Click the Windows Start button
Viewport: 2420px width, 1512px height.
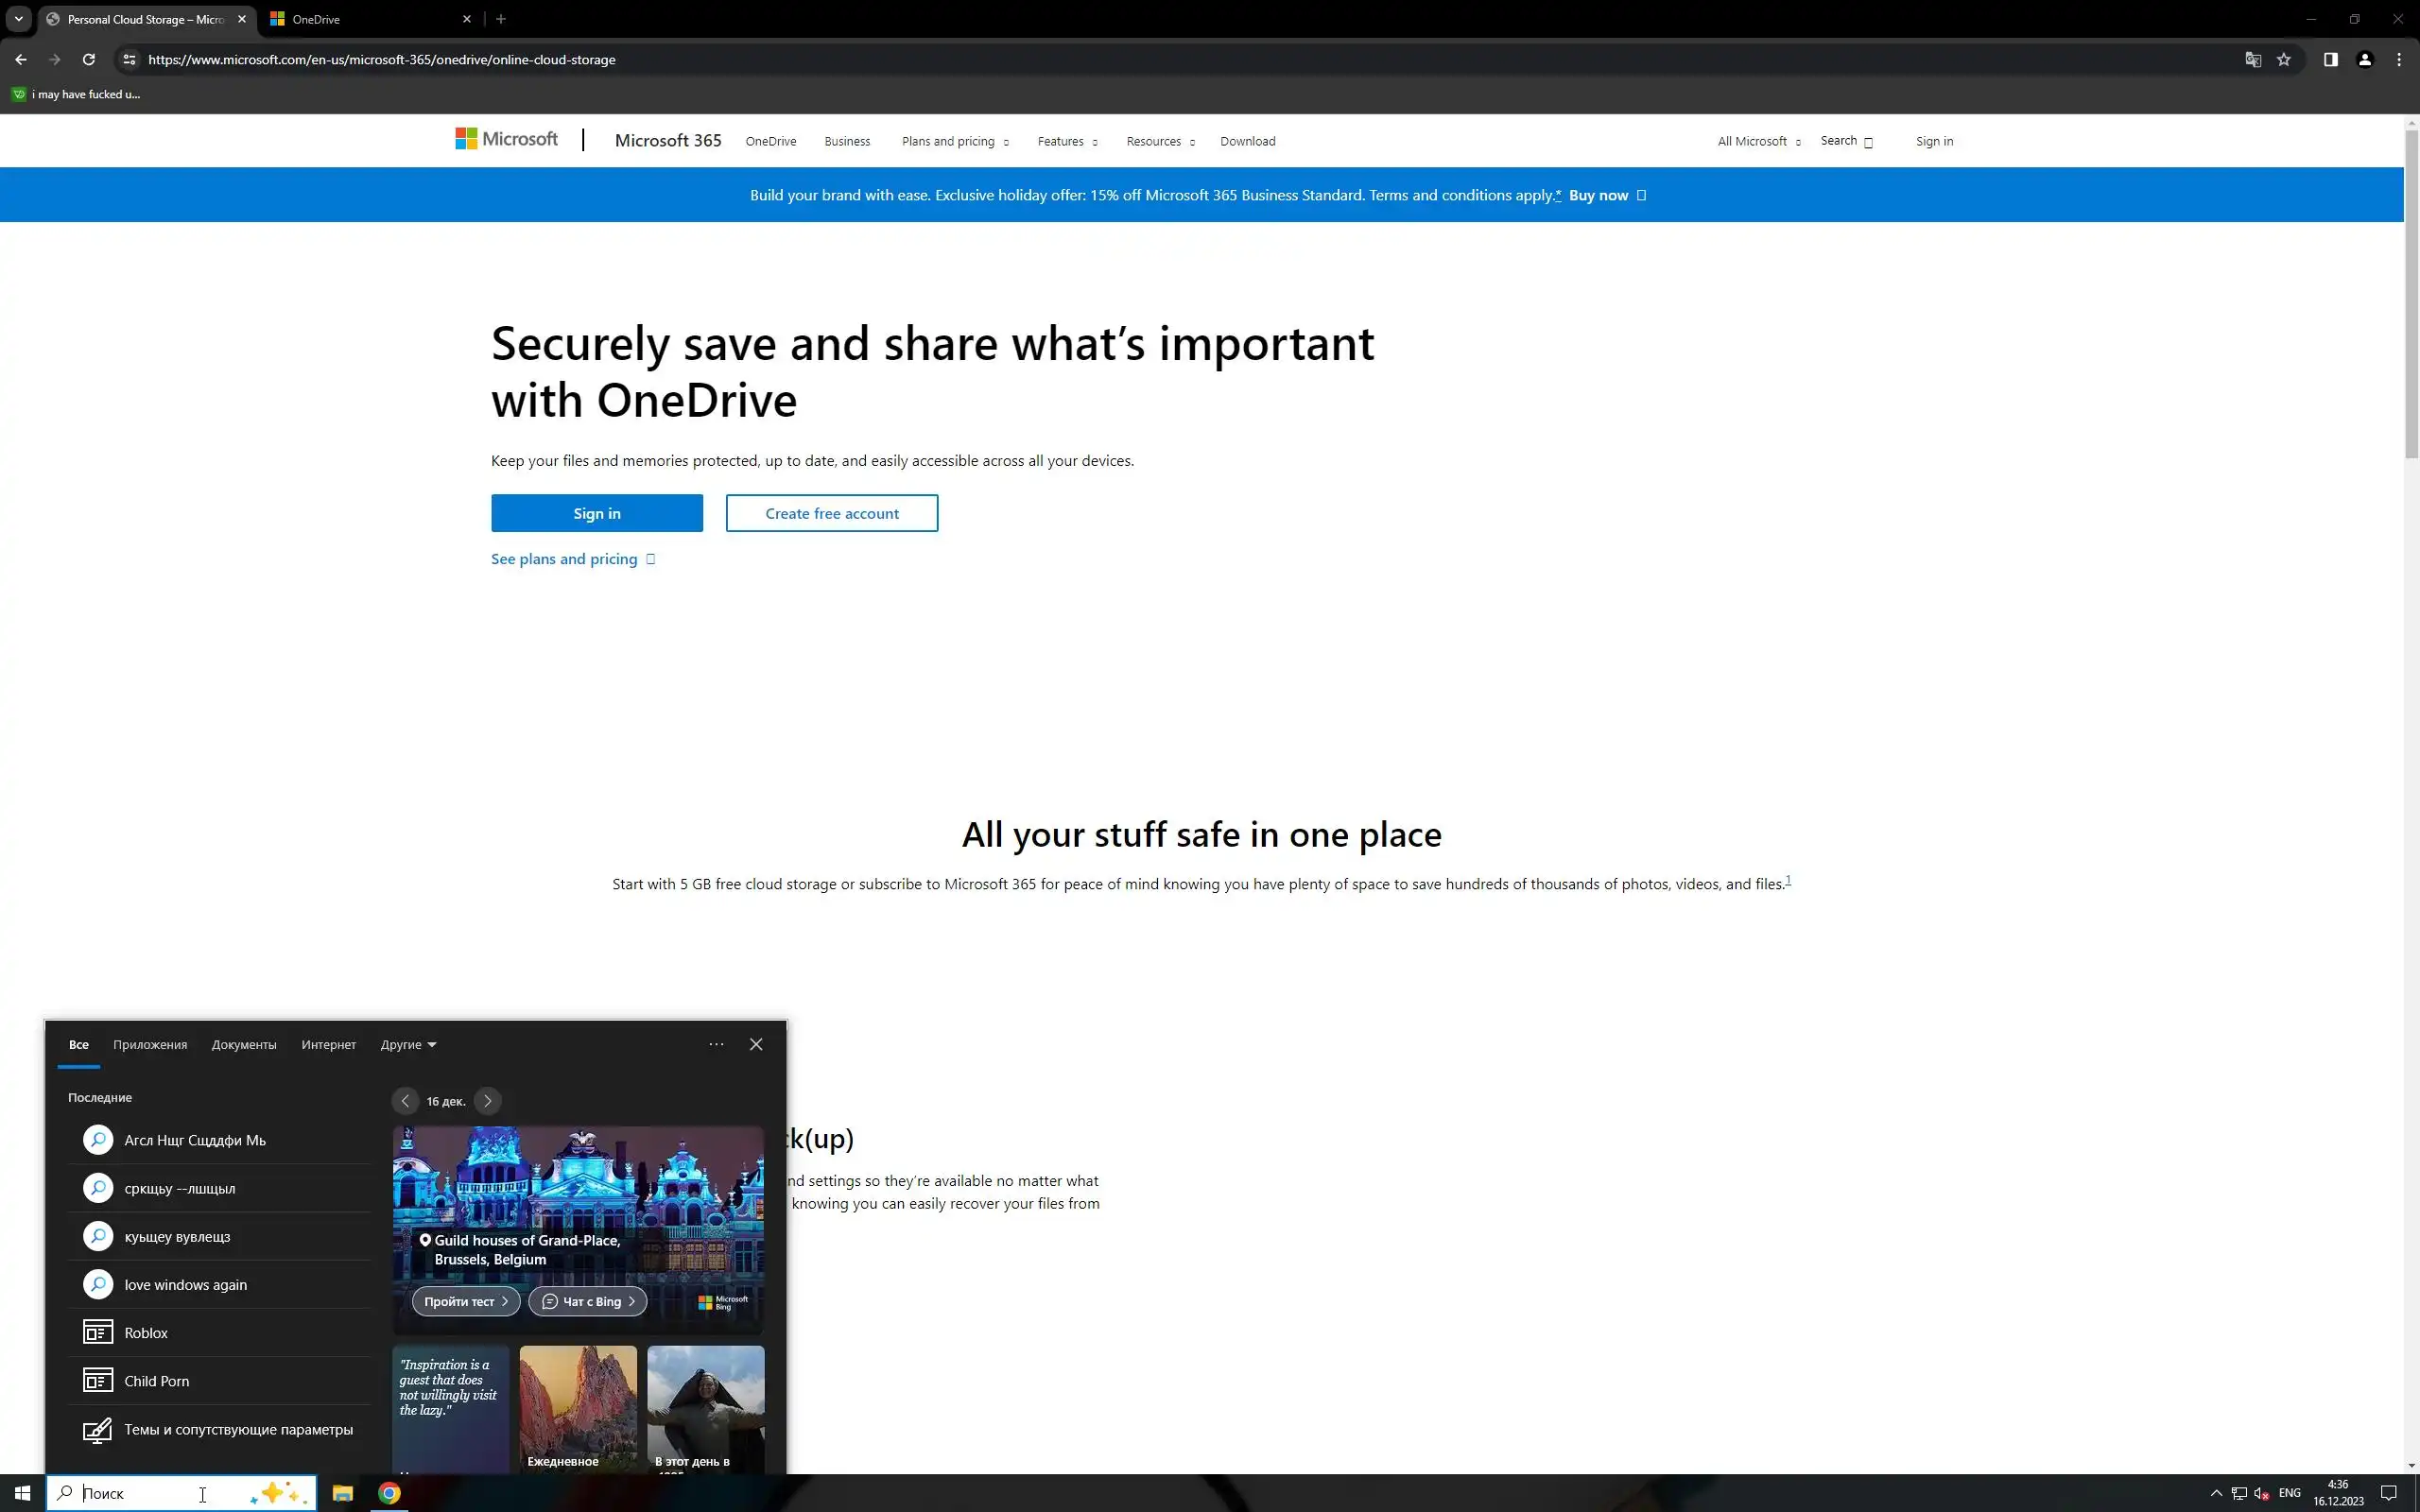coord(22,1493)
